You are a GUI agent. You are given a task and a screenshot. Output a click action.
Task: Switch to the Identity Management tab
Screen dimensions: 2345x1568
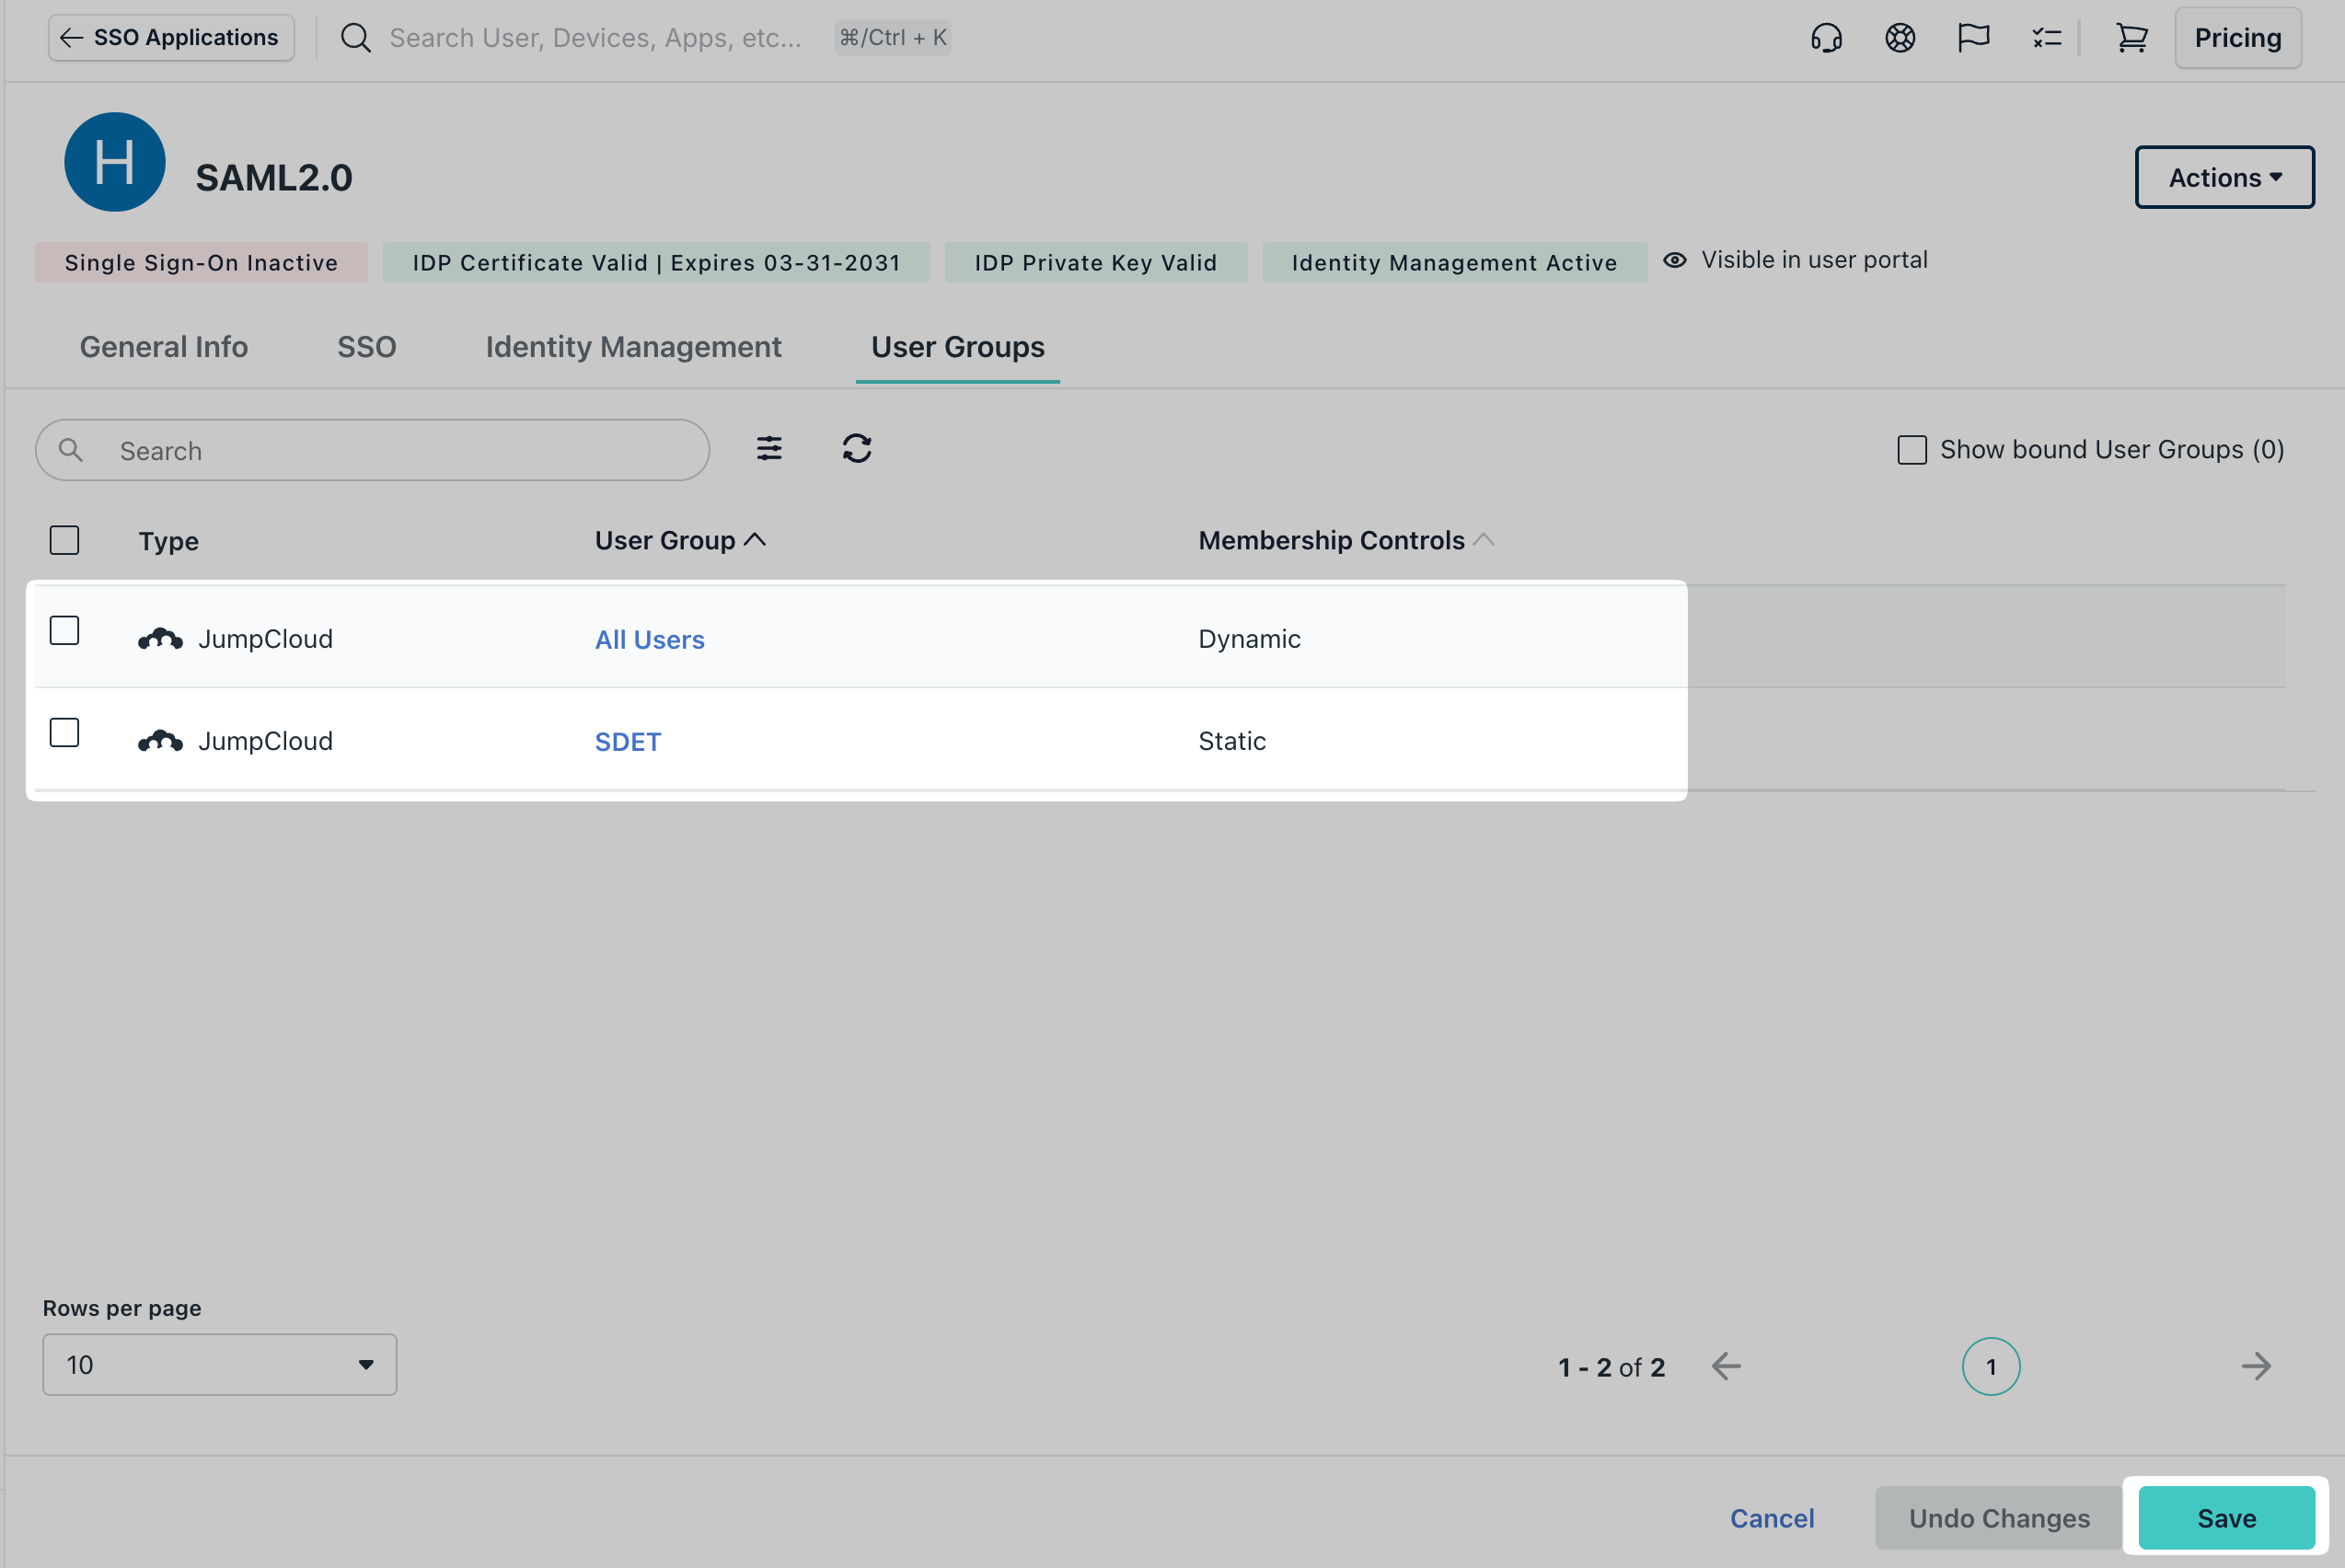click(x=633, y=346)
